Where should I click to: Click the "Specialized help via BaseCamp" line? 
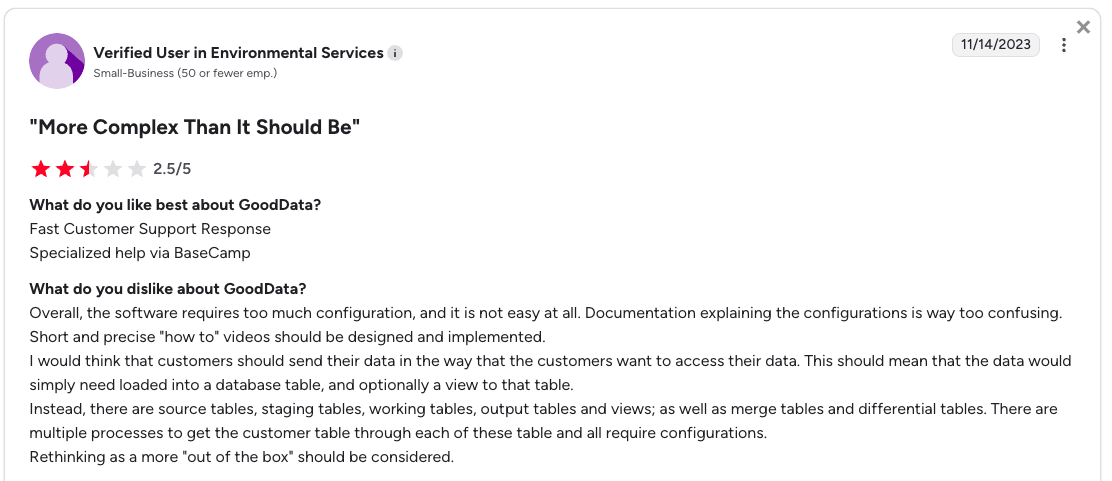(x=140, y=253)
